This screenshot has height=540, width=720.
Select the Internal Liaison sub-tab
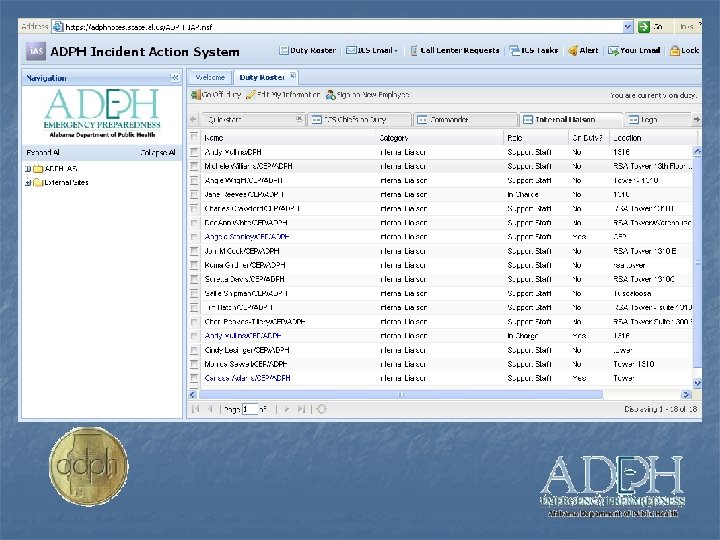click(x=571, y=119)
